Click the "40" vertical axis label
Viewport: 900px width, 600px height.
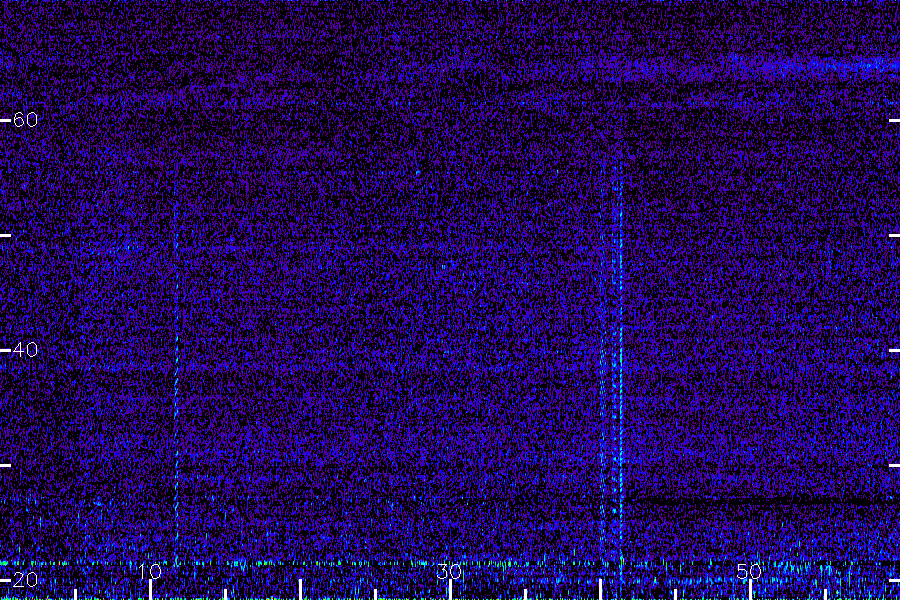point(25,349)
